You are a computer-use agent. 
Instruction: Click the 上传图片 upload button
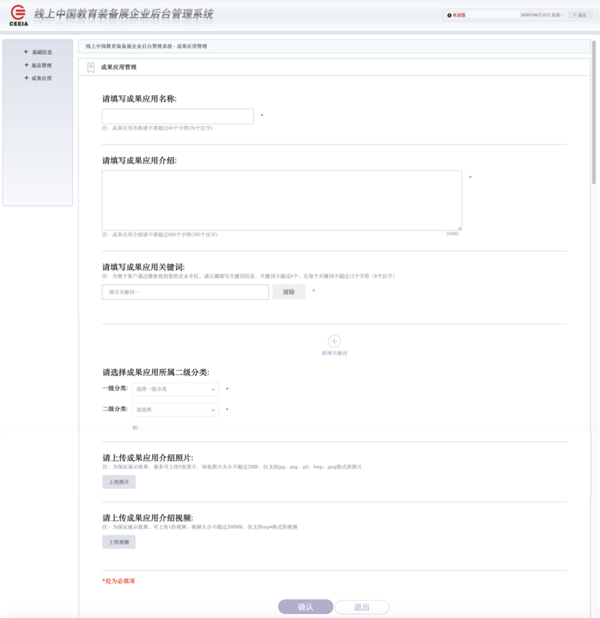click(x=118, y=482)
